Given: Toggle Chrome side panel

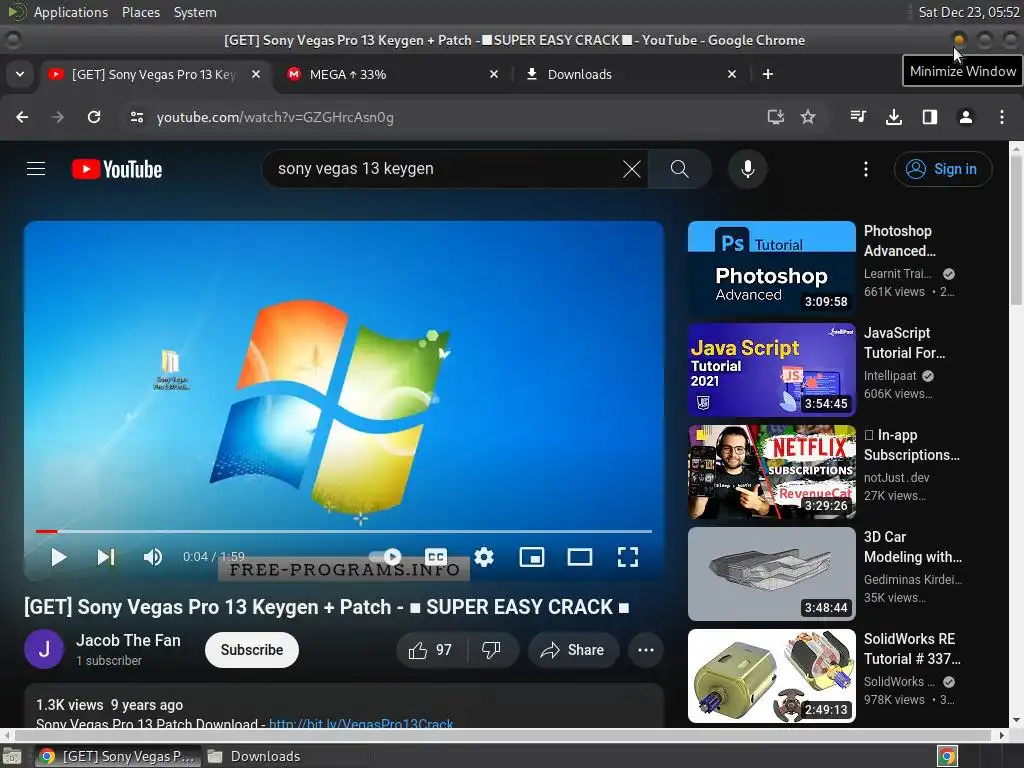Looking at the screenshot, I should click(930, 118).
